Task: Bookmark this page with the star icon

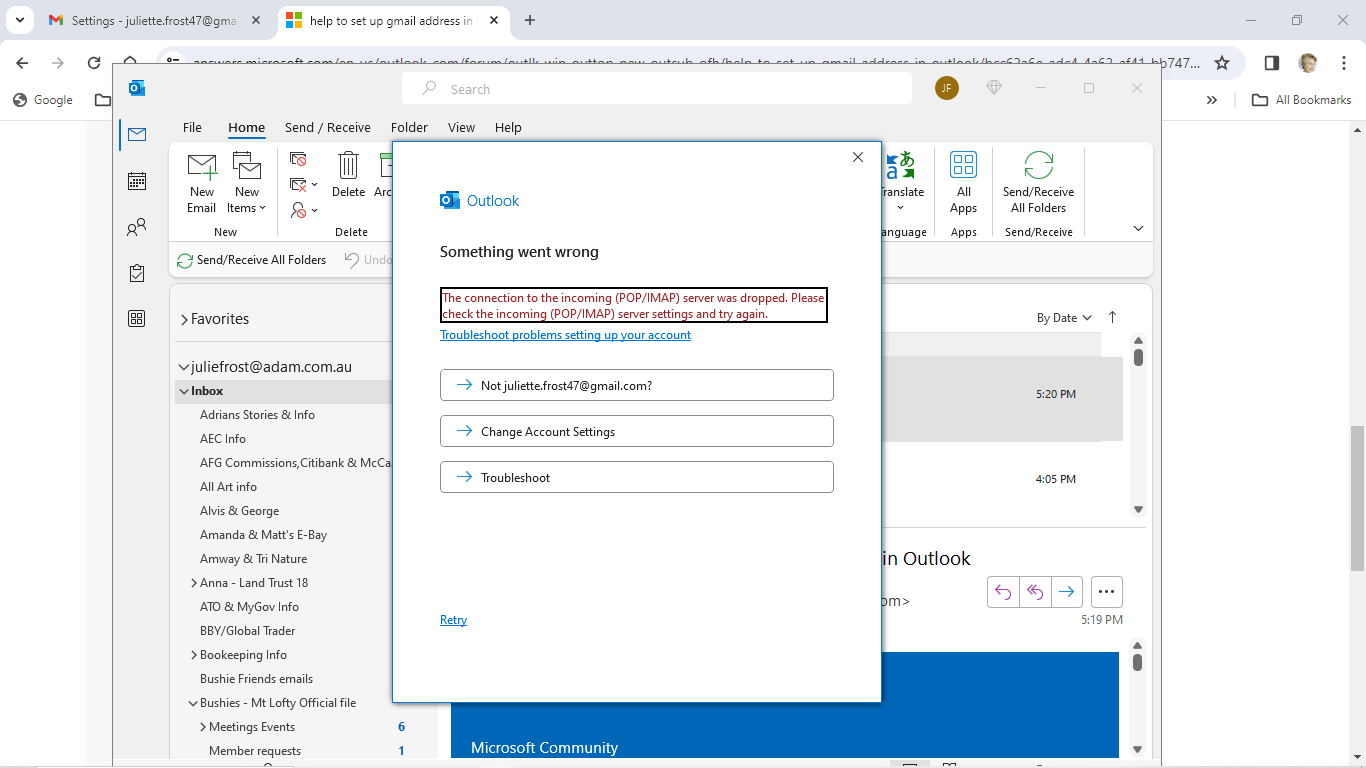Action: (x=1222, y=62)
